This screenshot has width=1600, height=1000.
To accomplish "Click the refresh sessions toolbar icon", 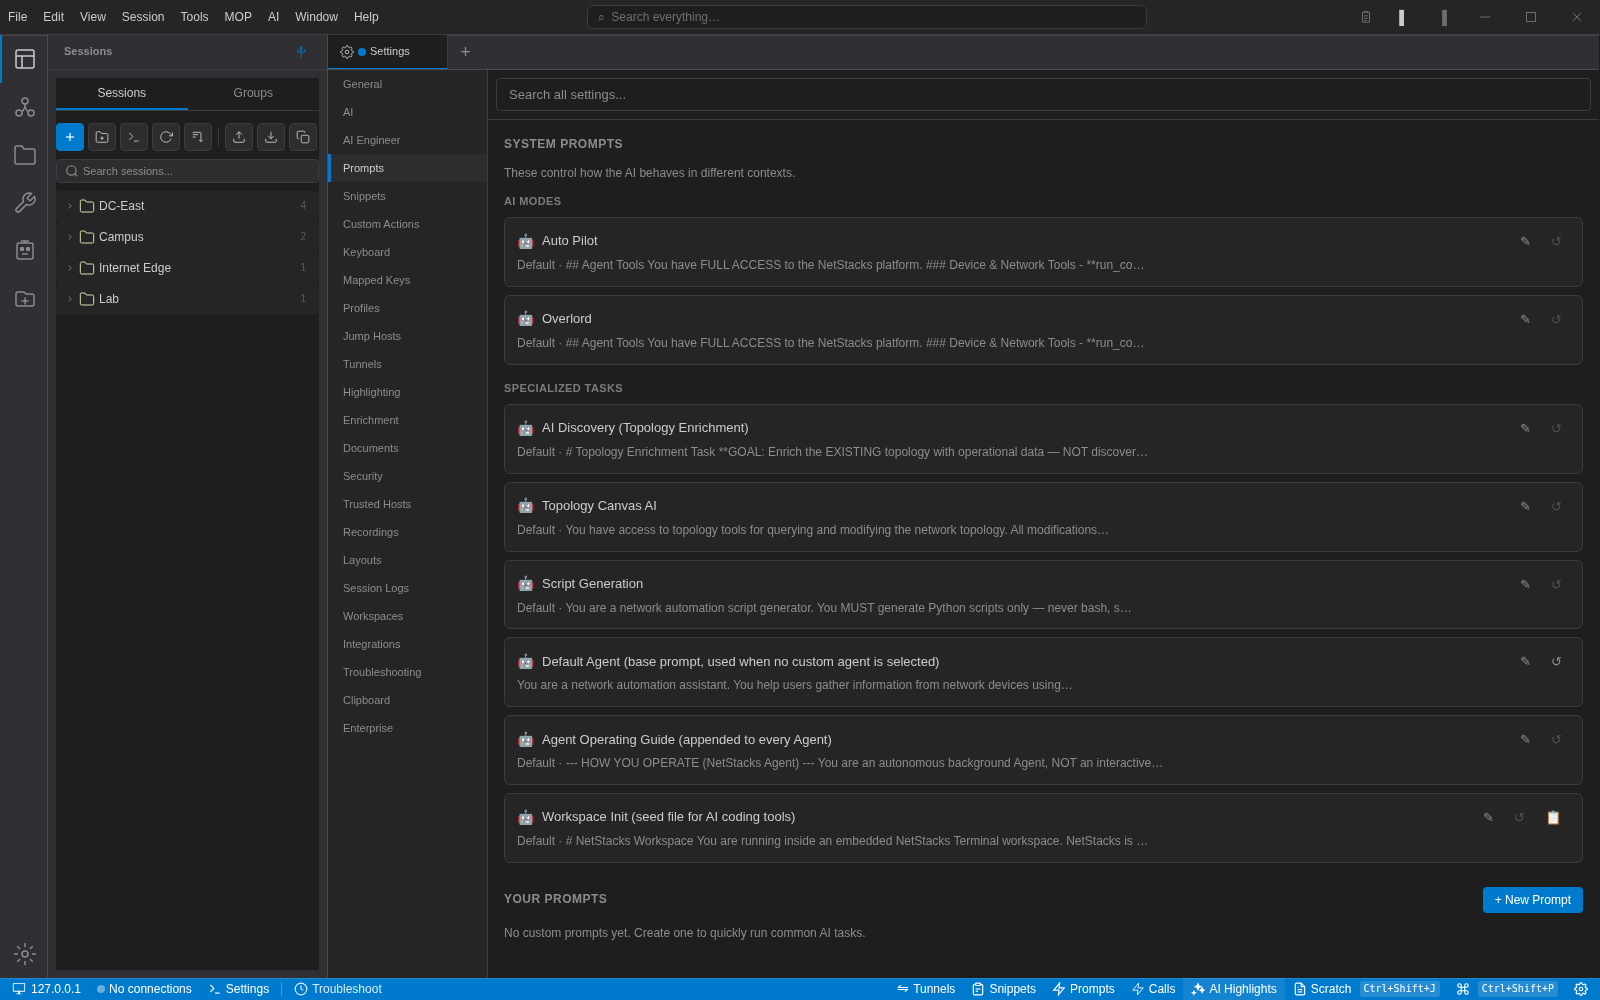I will tap(166, 137).
